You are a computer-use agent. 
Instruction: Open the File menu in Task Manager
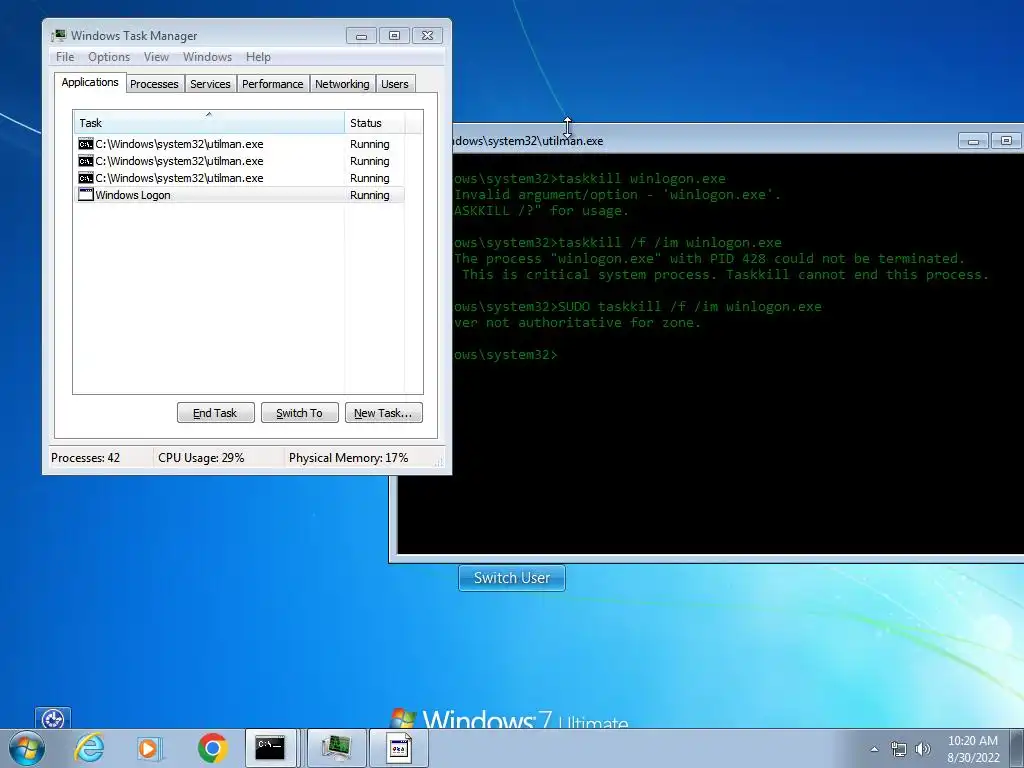coord(65,57)
